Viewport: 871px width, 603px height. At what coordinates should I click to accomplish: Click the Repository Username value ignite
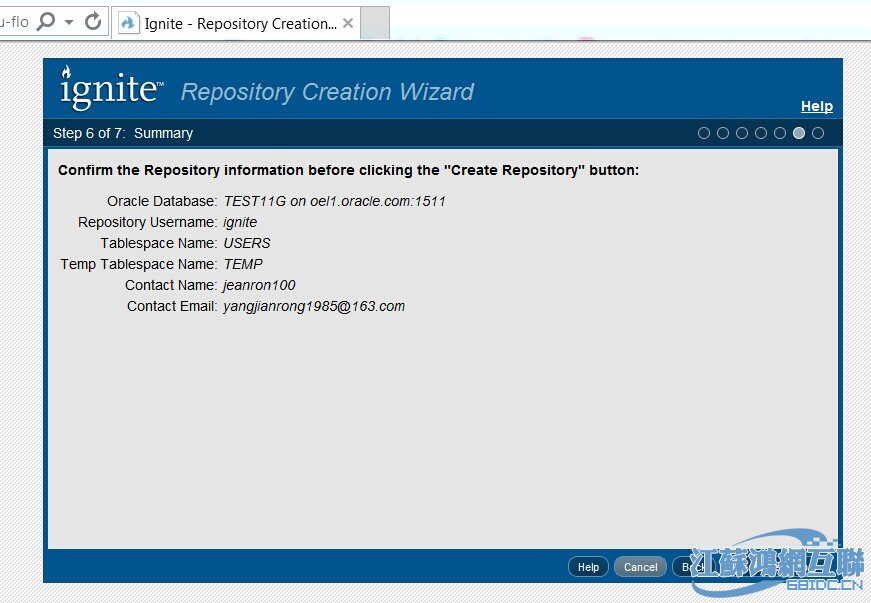coord(240,223)
